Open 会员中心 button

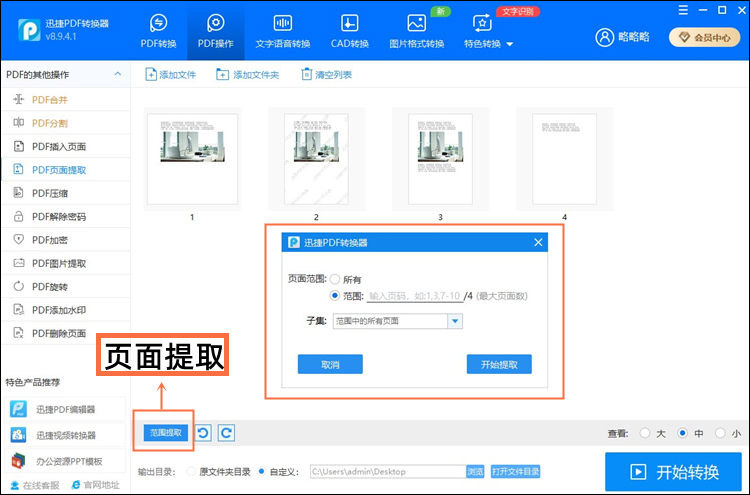(705, 37)
